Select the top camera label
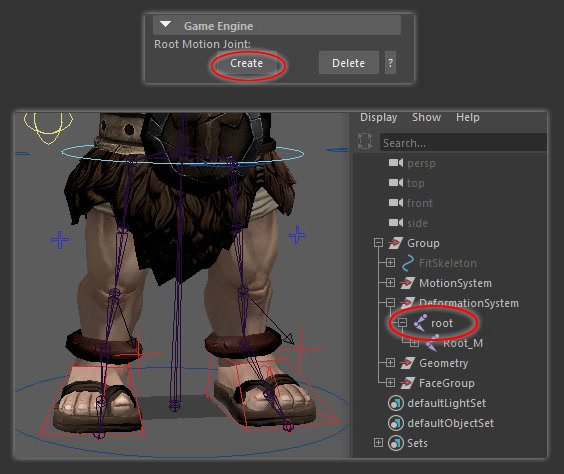 click(415, 183)
